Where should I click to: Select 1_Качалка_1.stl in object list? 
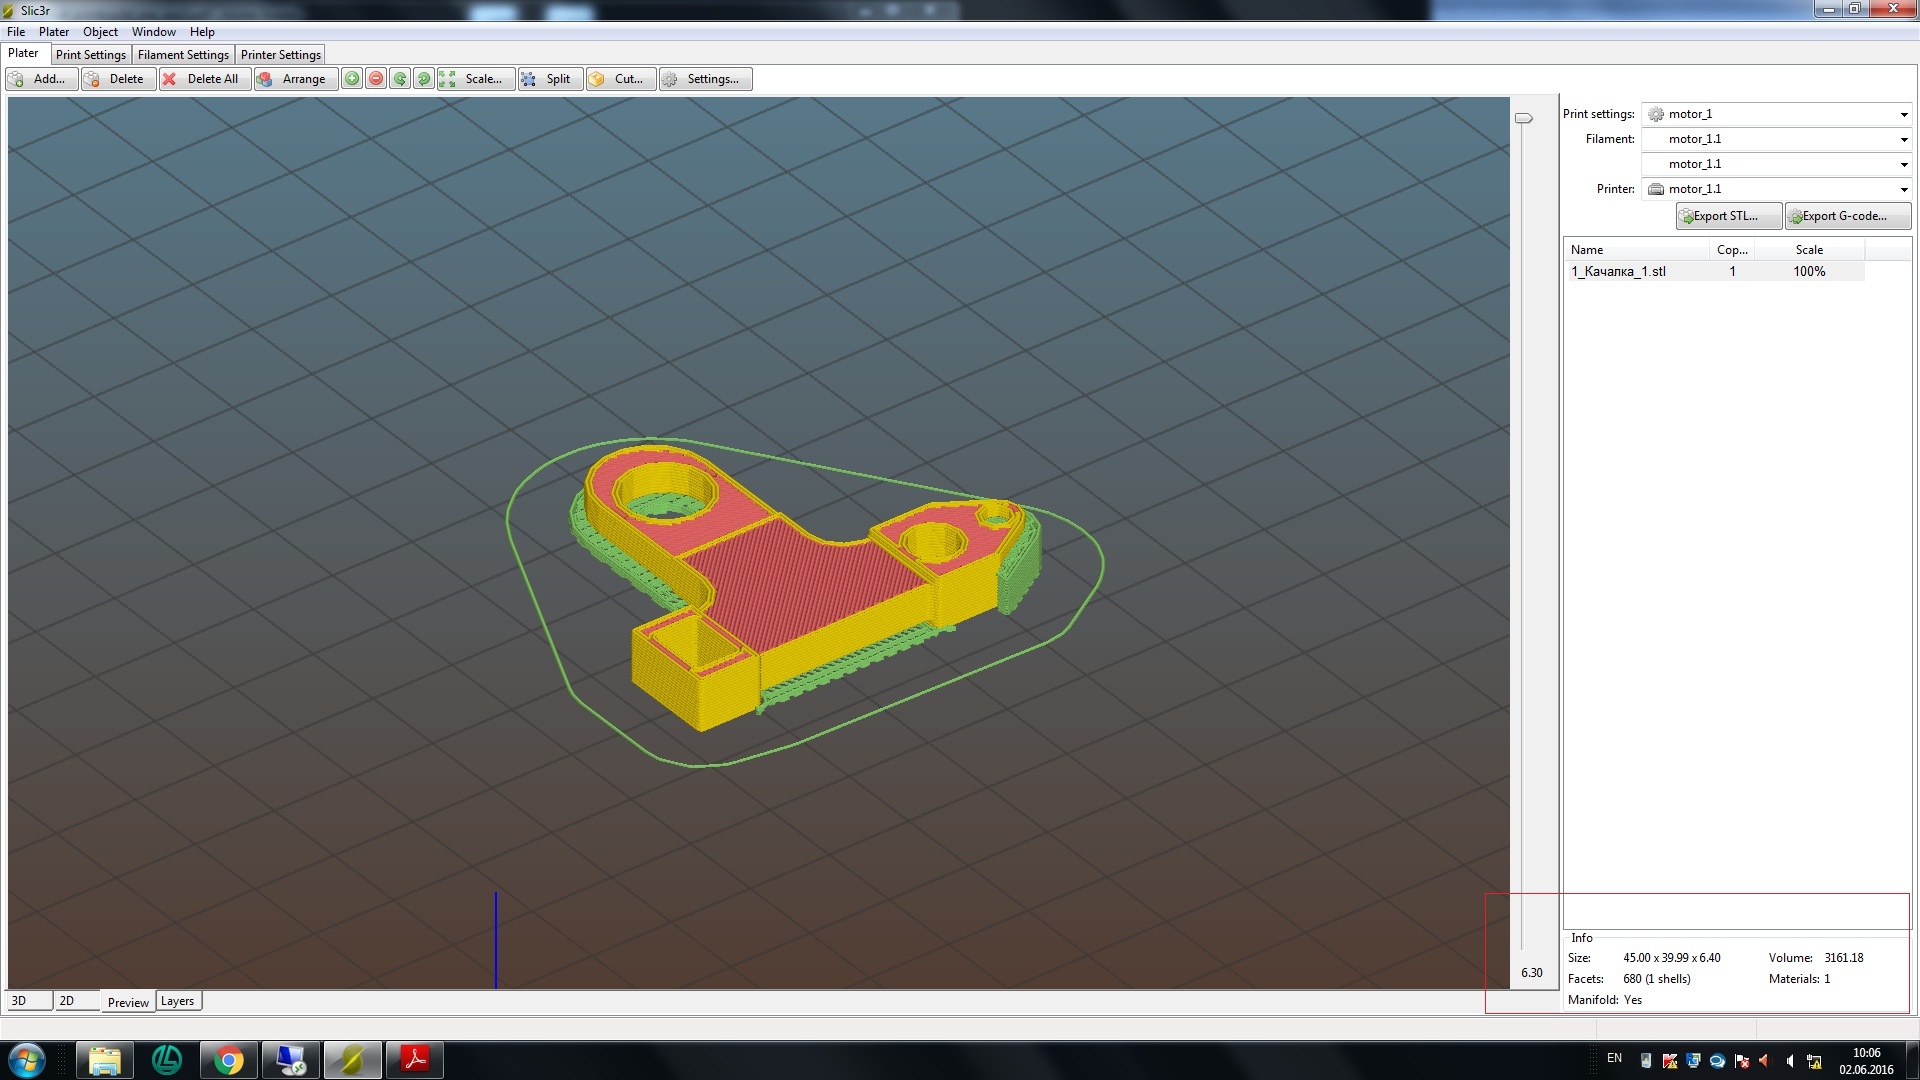tap(1617, 271)
